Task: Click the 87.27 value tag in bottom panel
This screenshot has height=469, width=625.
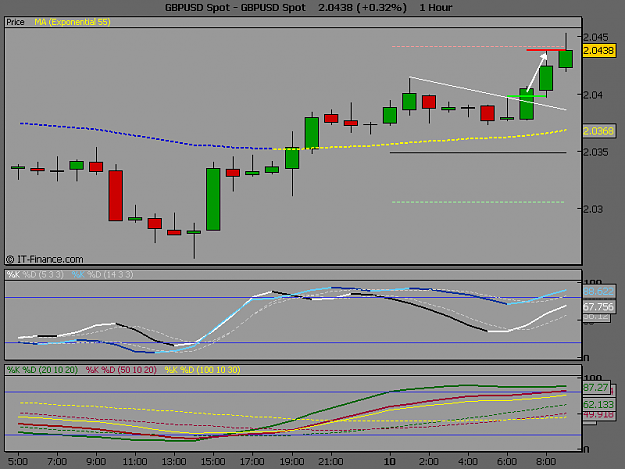Action: [596, 388]
